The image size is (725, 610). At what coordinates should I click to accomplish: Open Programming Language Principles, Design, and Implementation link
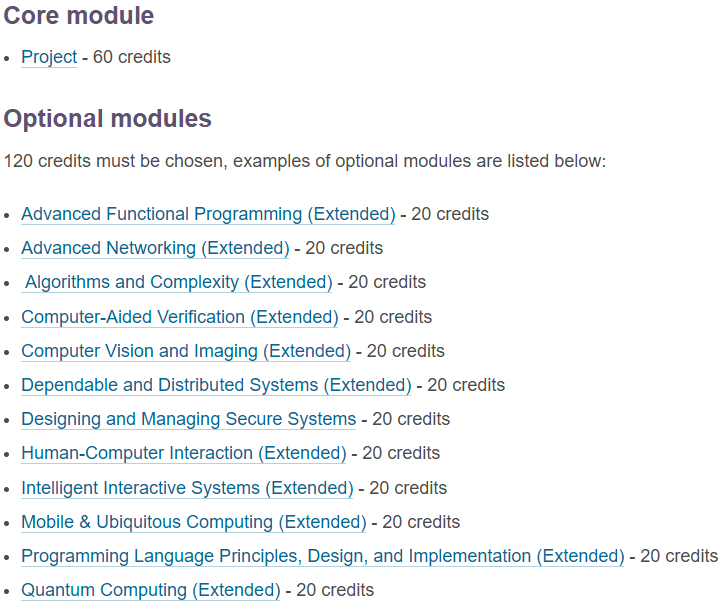323,556
